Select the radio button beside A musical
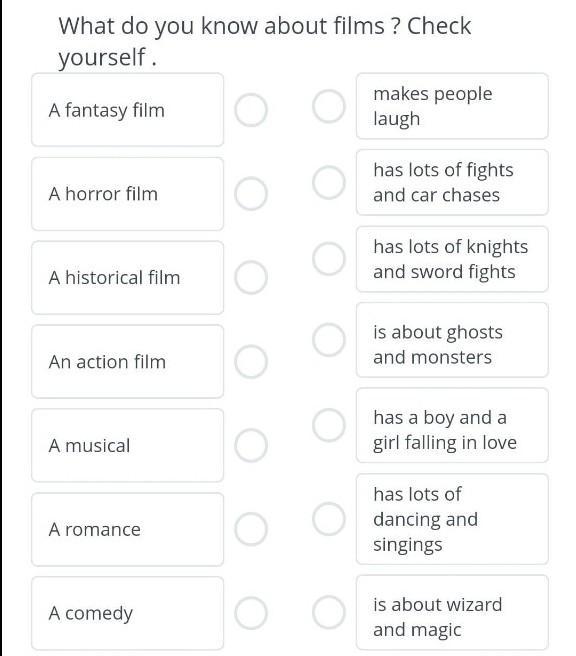The width and height of the screenshot is (576, 656). coord(251,446)
